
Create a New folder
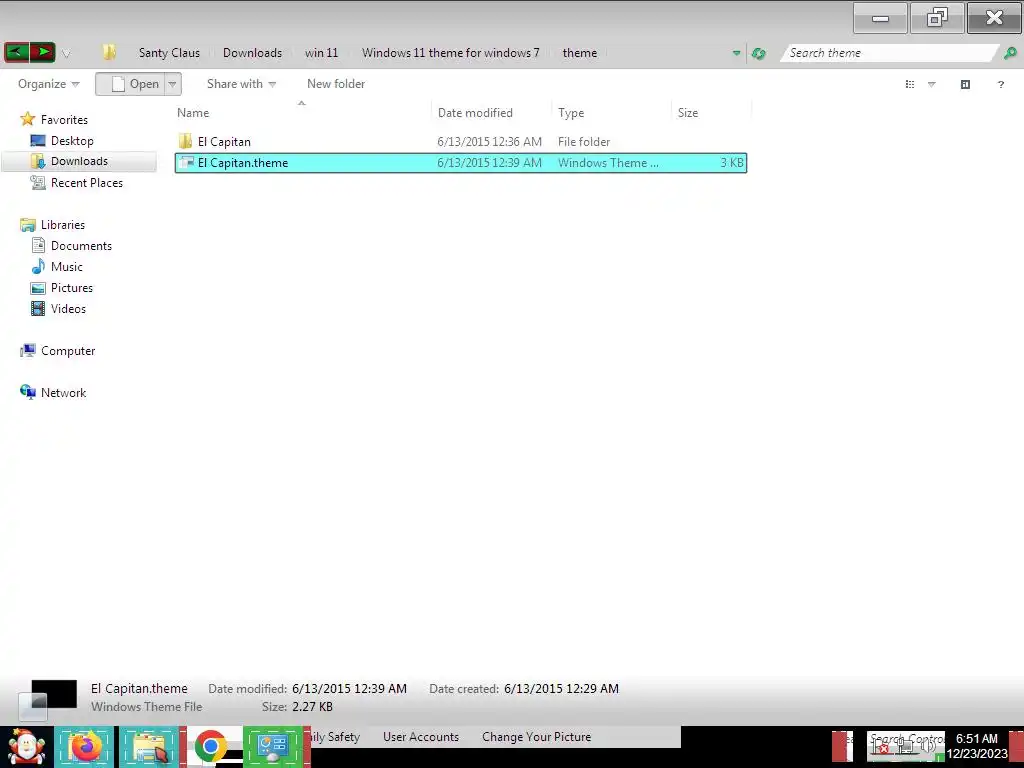click(x=336, y=84)
